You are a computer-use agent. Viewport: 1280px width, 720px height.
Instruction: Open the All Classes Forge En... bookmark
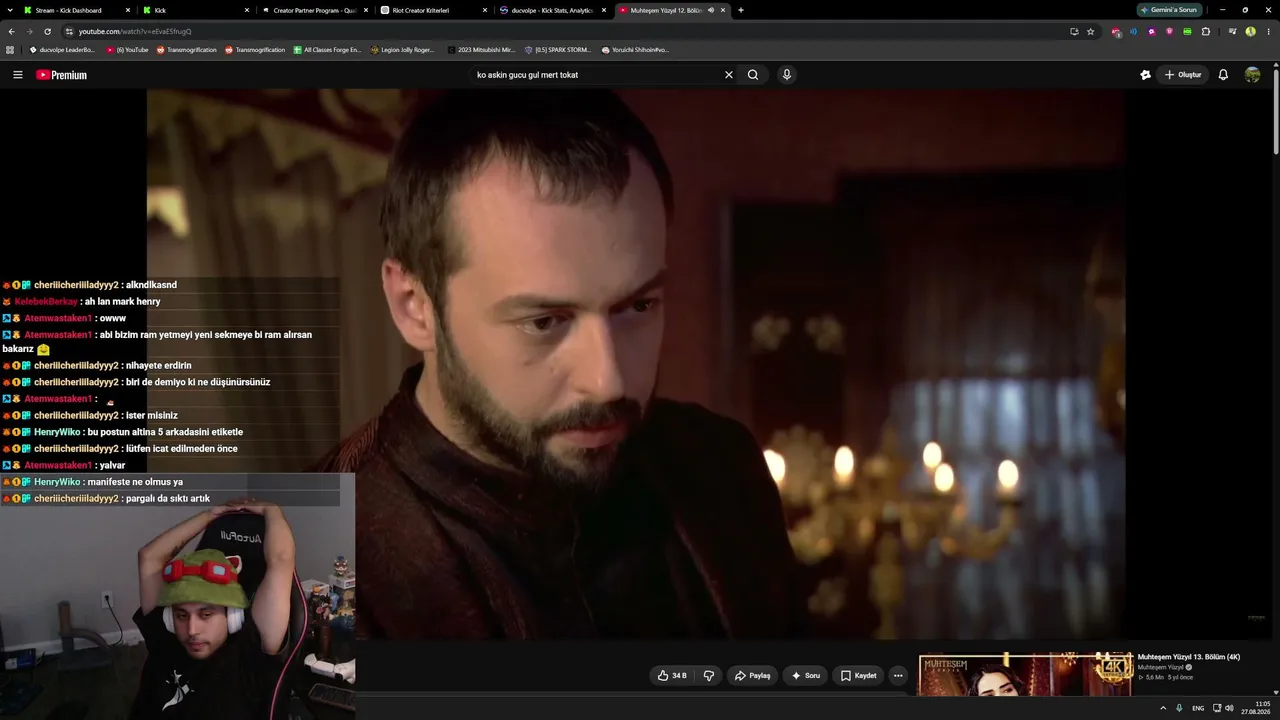327,49
